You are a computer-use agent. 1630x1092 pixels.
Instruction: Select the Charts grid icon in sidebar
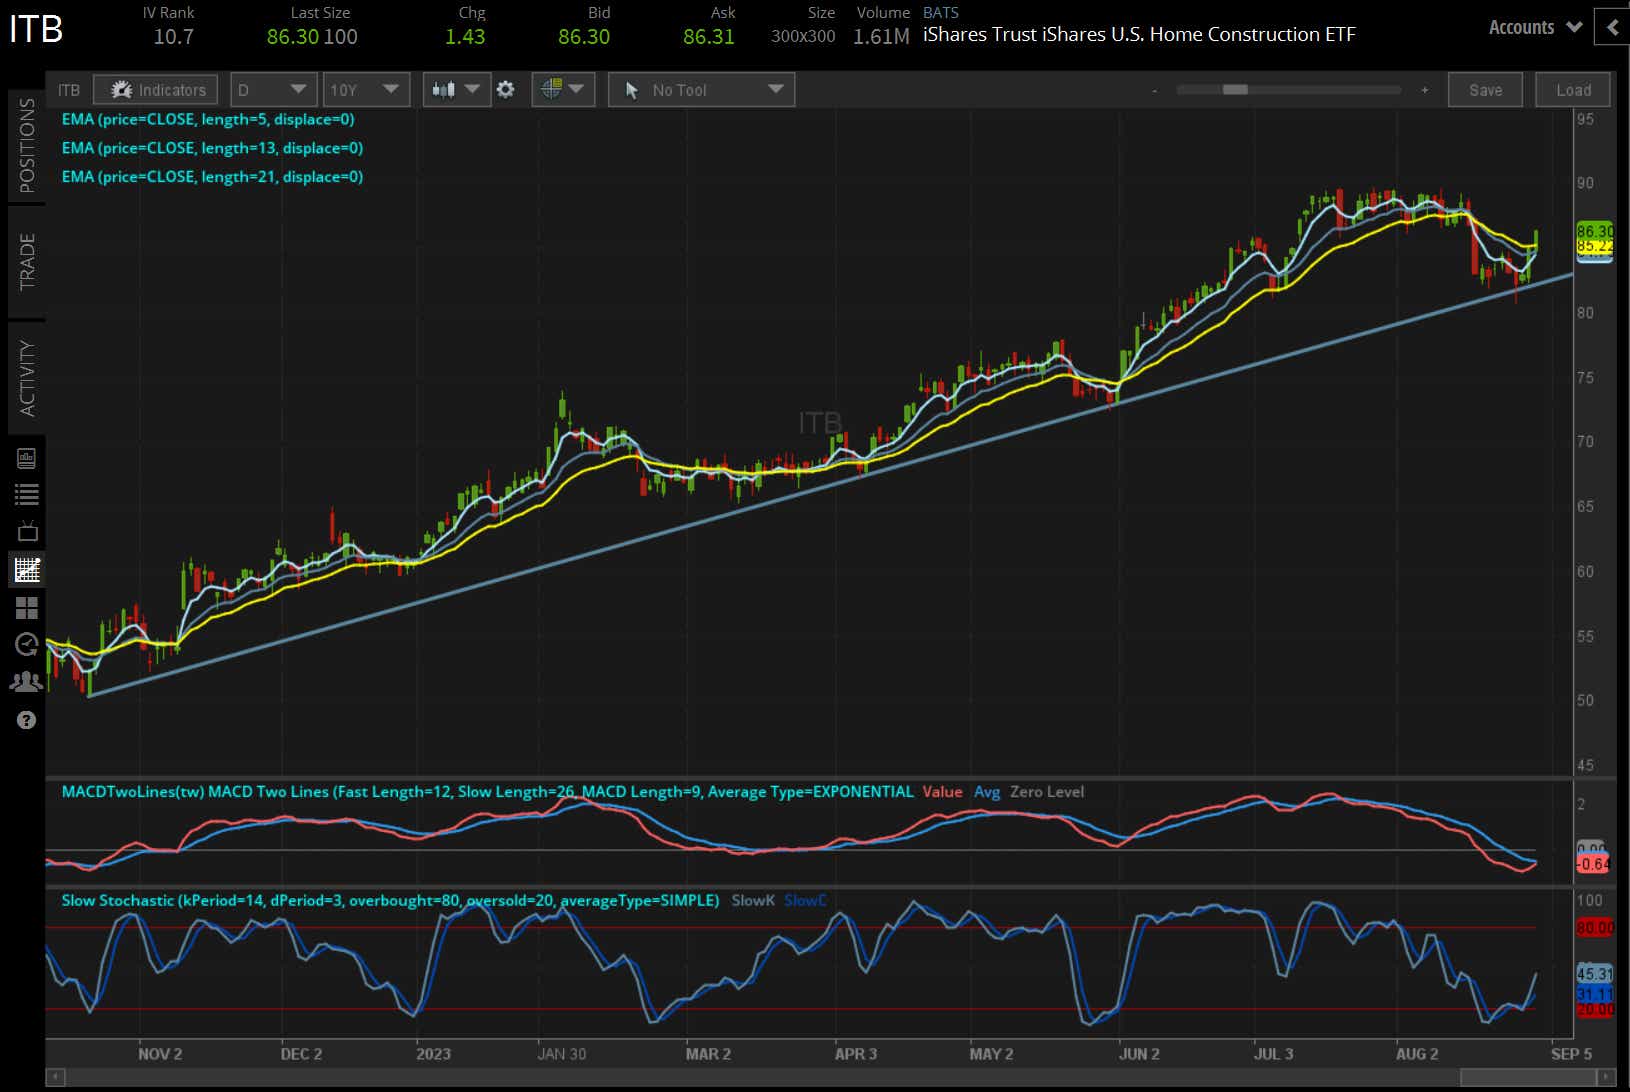(27, 570)
